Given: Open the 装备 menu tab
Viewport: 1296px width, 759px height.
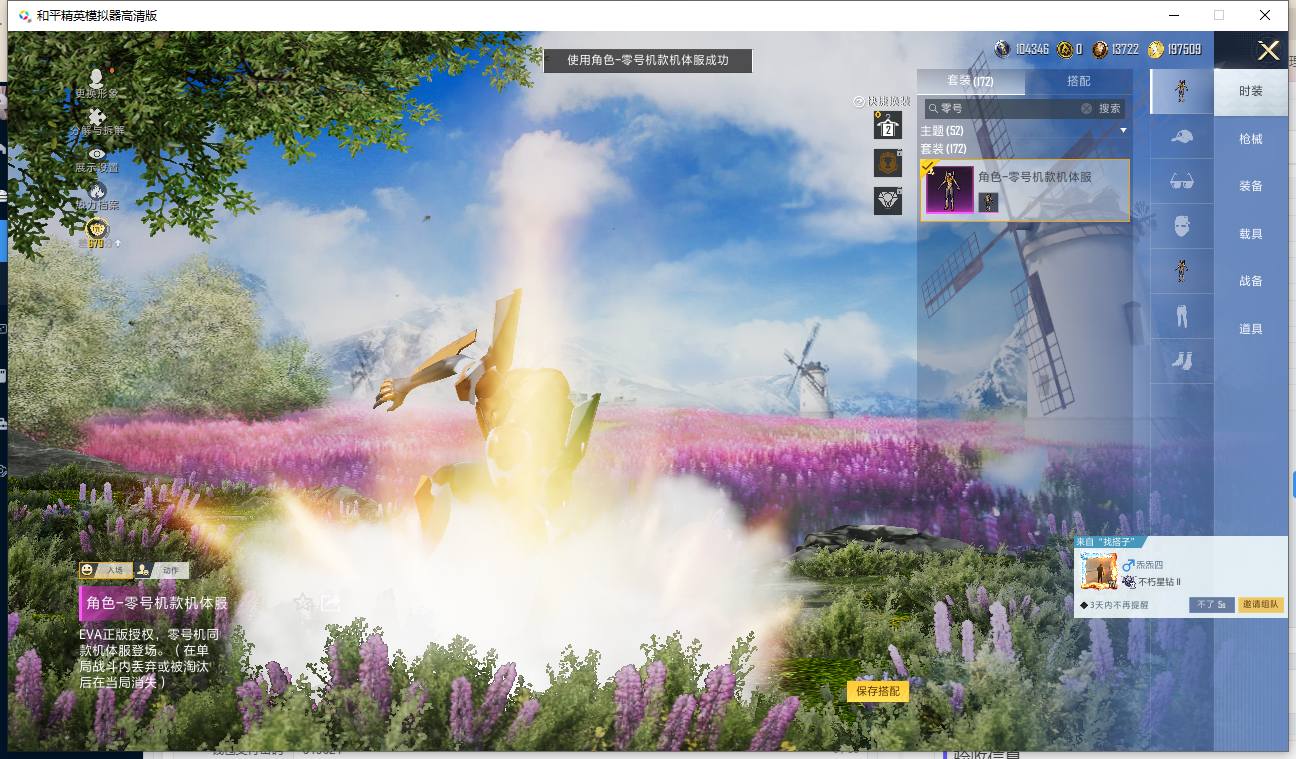Looking at the screenshot, I should pos(1251,186).
